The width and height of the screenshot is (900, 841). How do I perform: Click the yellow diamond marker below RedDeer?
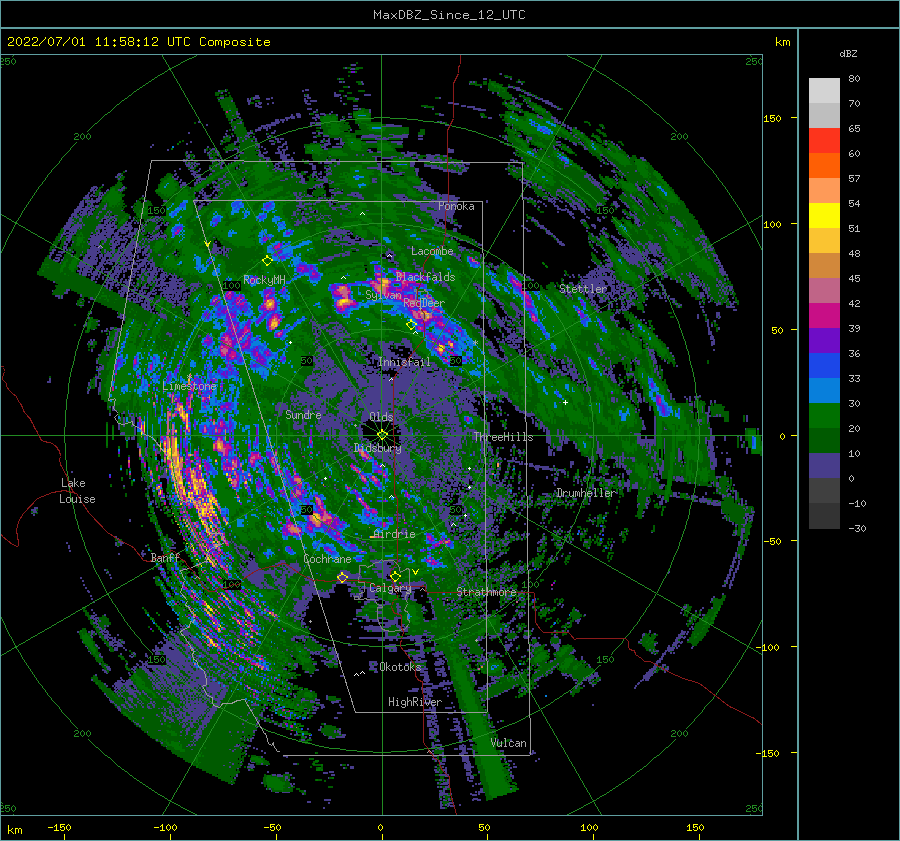[x=411, y=325]
